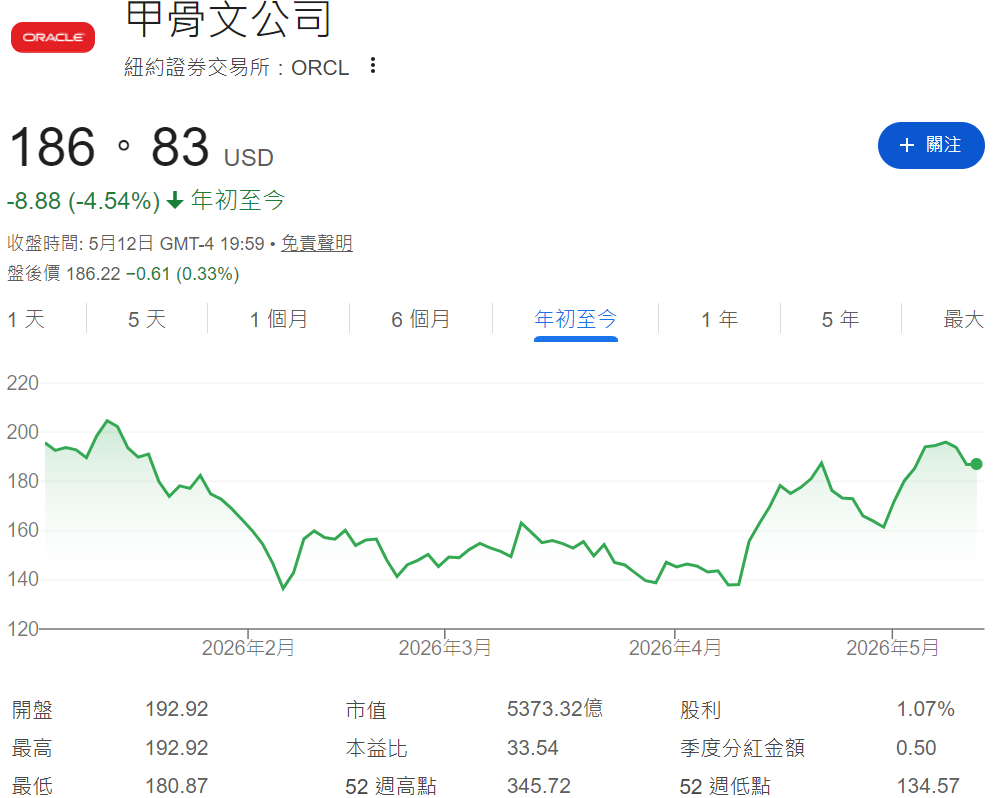Viewport: 1004px width, 798px height.
Task: Click the -8.88 (-4.54%) change text
Action: pyautogui.click(x=83, y=201)
